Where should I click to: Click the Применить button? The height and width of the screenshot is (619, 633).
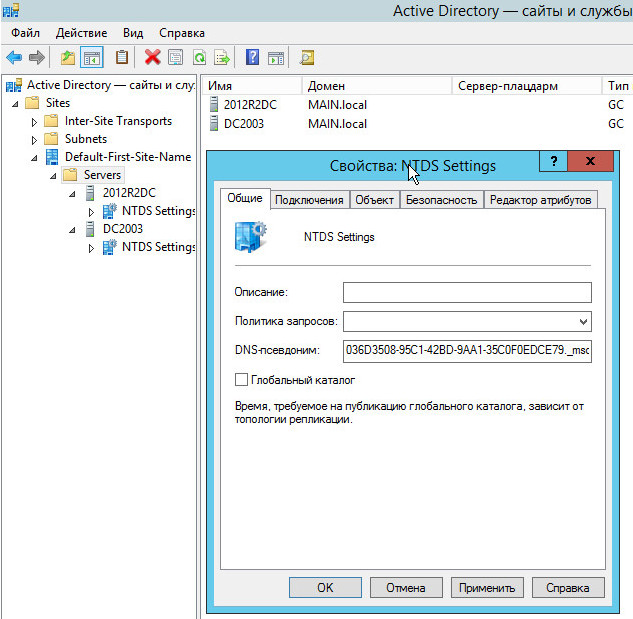click(x=487, y=588)
